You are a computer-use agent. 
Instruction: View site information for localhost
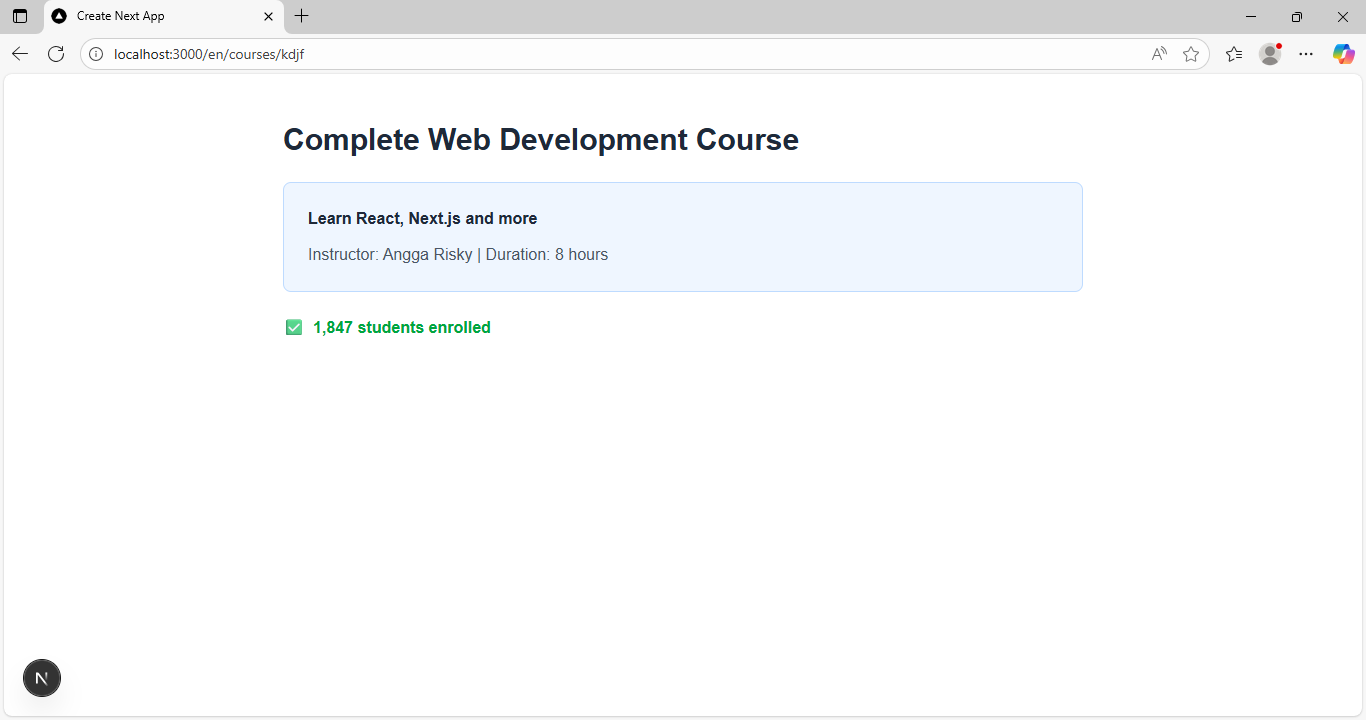tap(97, 54)
